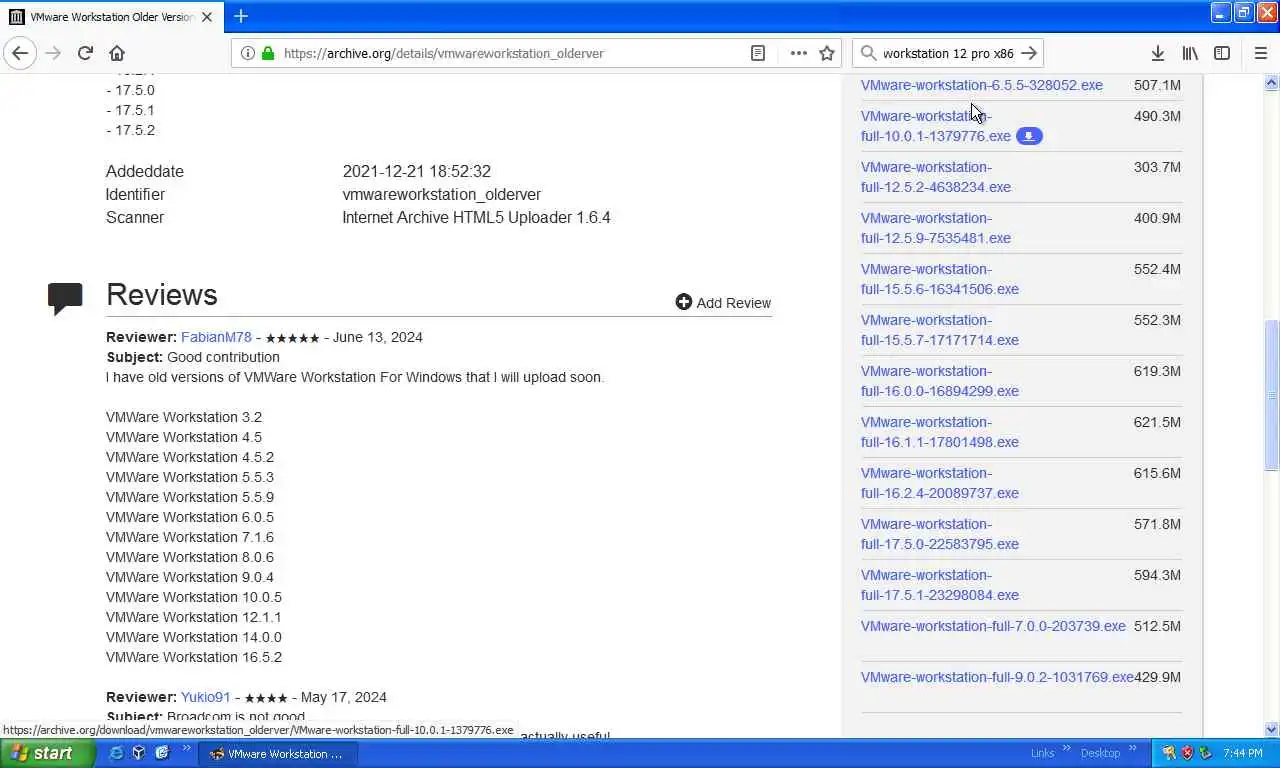The width and height of the screenshot is (1280, 768).
Task: Click the VMWare Workstation 12.1.1 review line
Action: tap(193, 617)
